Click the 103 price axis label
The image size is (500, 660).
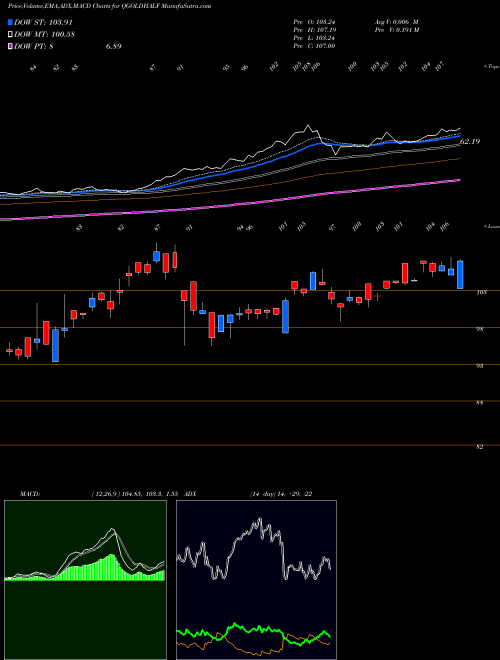[x=479, y=292]
